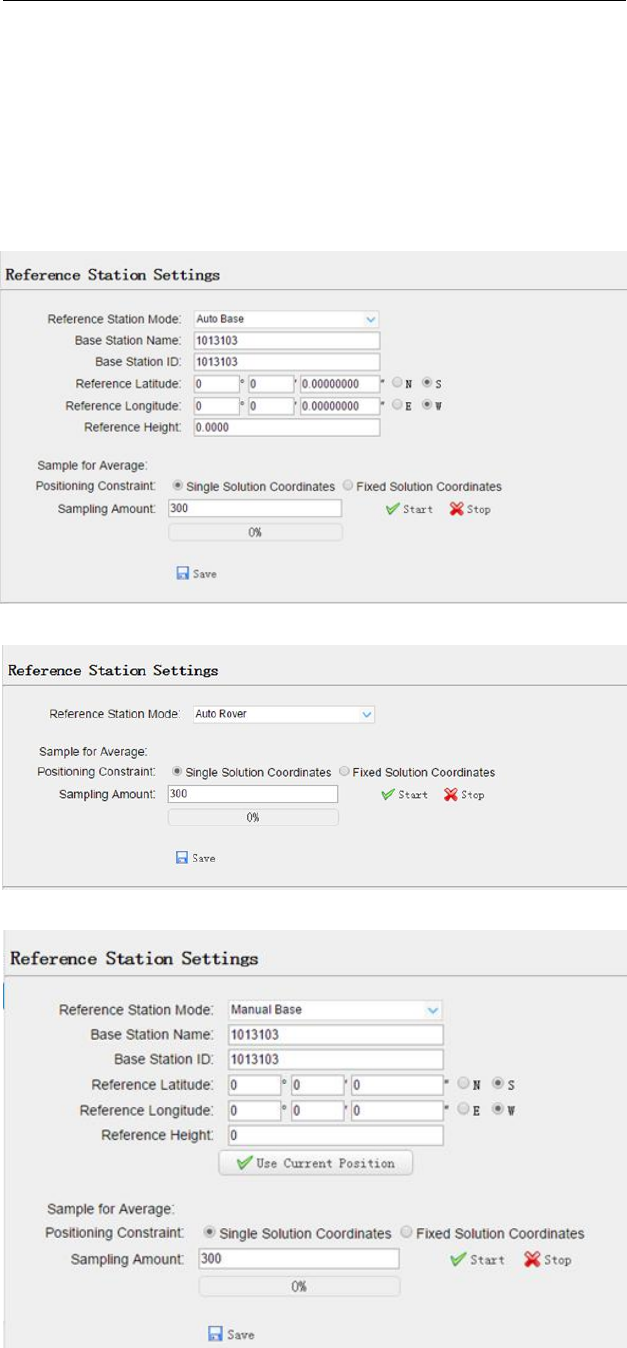Click the Save disk icon in Manual Base panel
627x1348 pixels.
[214, 1334]
